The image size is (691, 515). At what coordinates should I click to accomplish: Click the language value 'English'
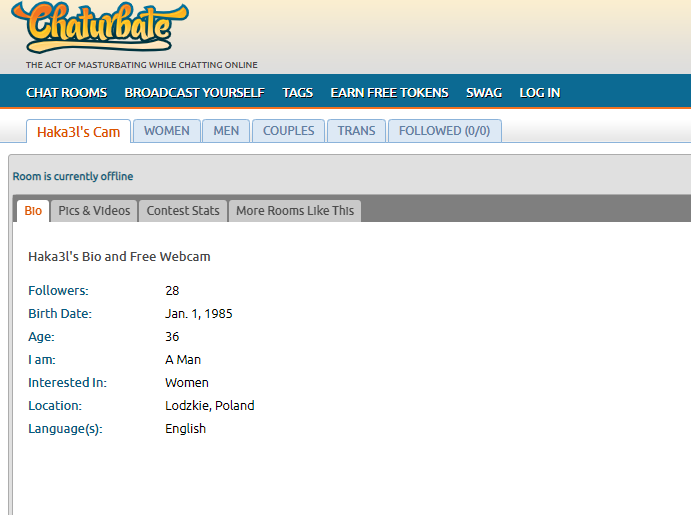pos(186,429)
